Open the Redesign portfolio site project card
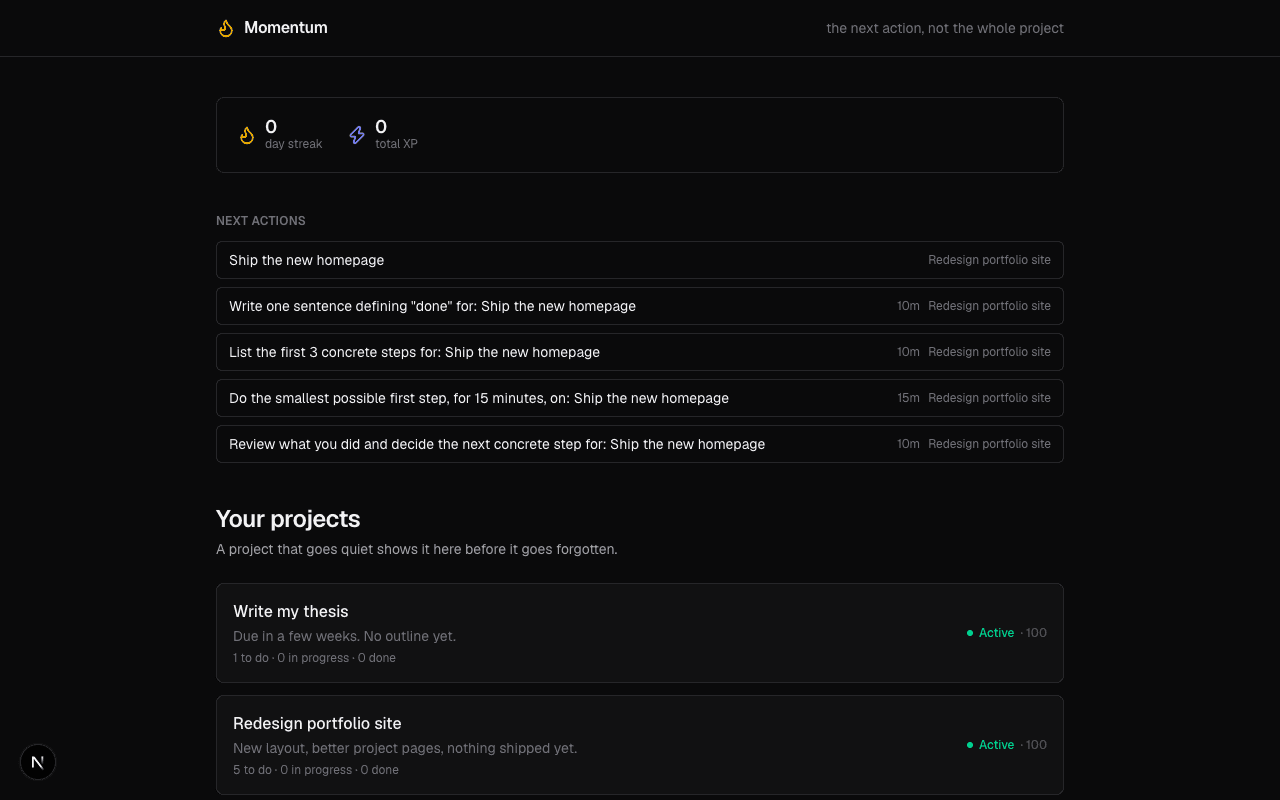Image resolution: width=1280 pixels, height=800 pixels. click(x=640, y=745)
